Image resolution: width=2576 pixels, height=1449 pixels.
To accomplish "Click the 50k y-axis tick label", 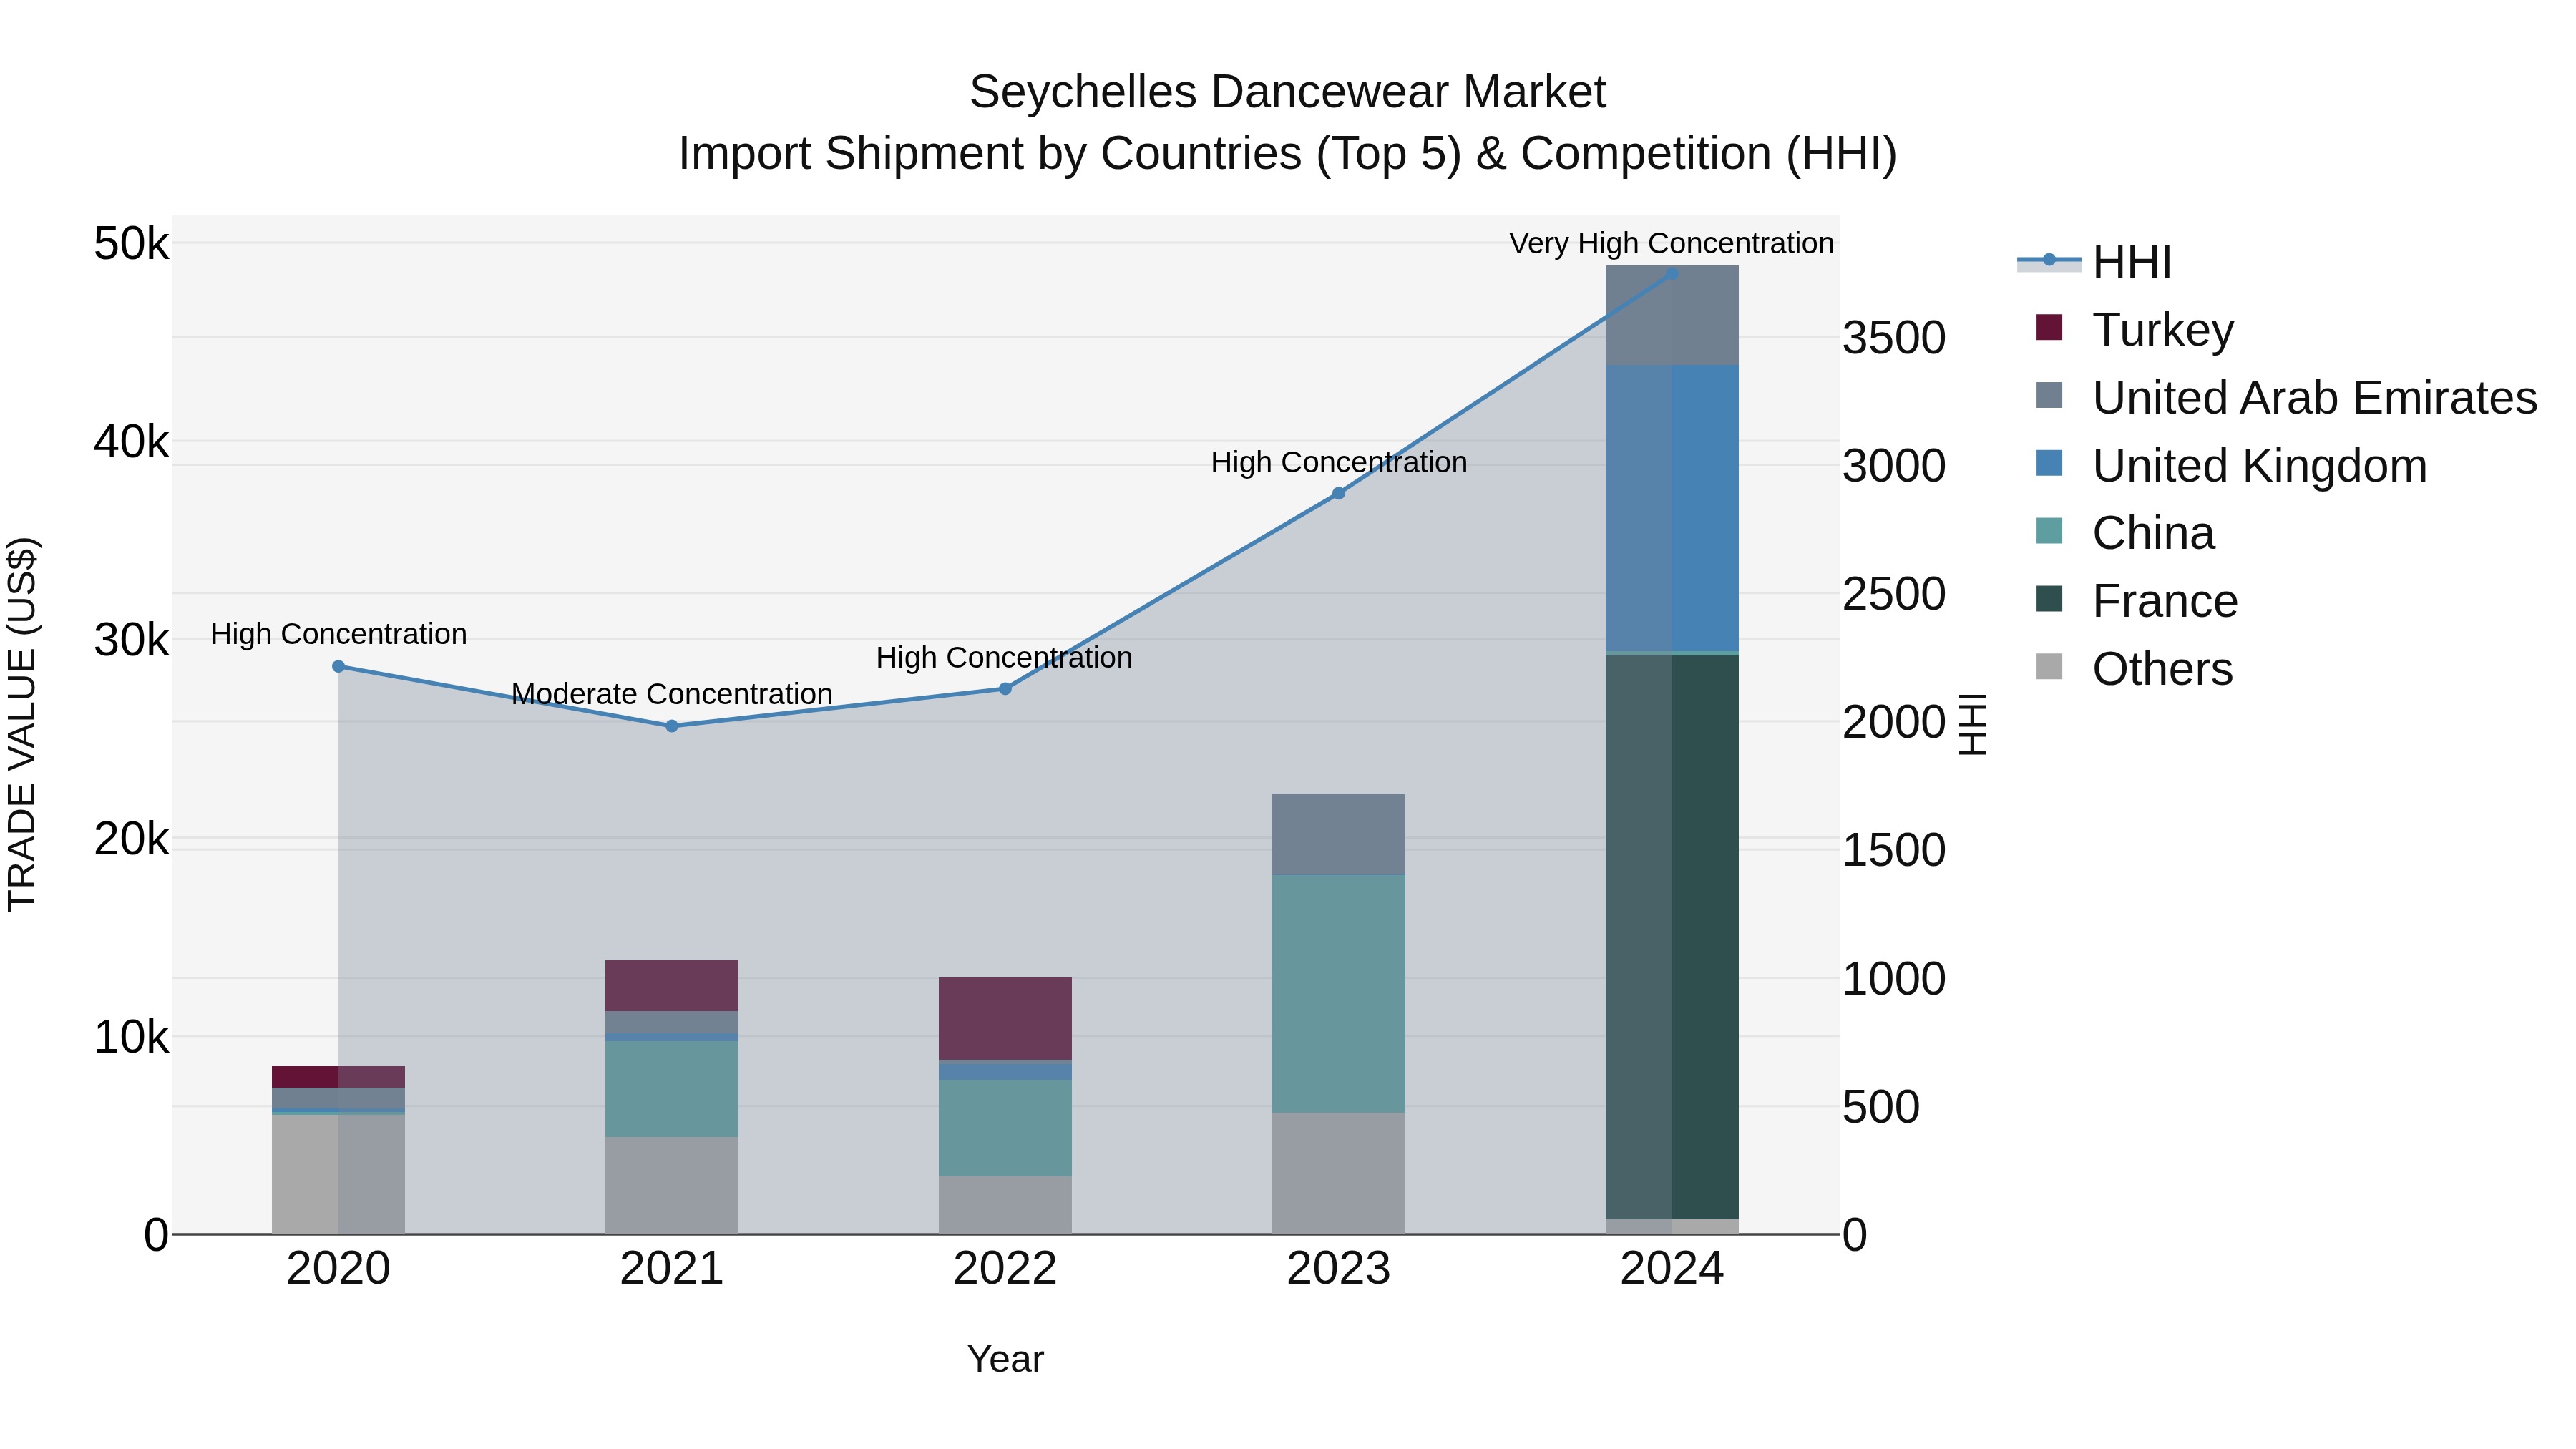I will [x=131, y=243].
